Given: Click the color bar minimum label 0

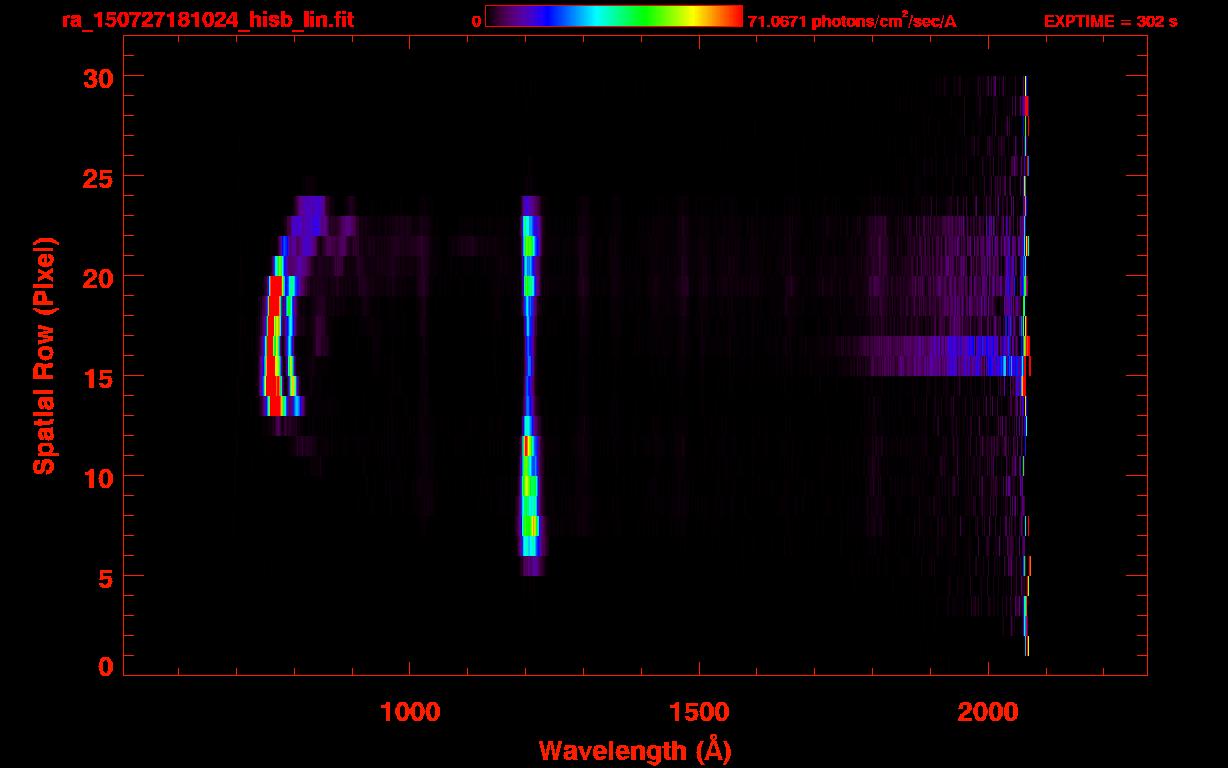Looking at the screenshot, I should [x=476, y=22].
